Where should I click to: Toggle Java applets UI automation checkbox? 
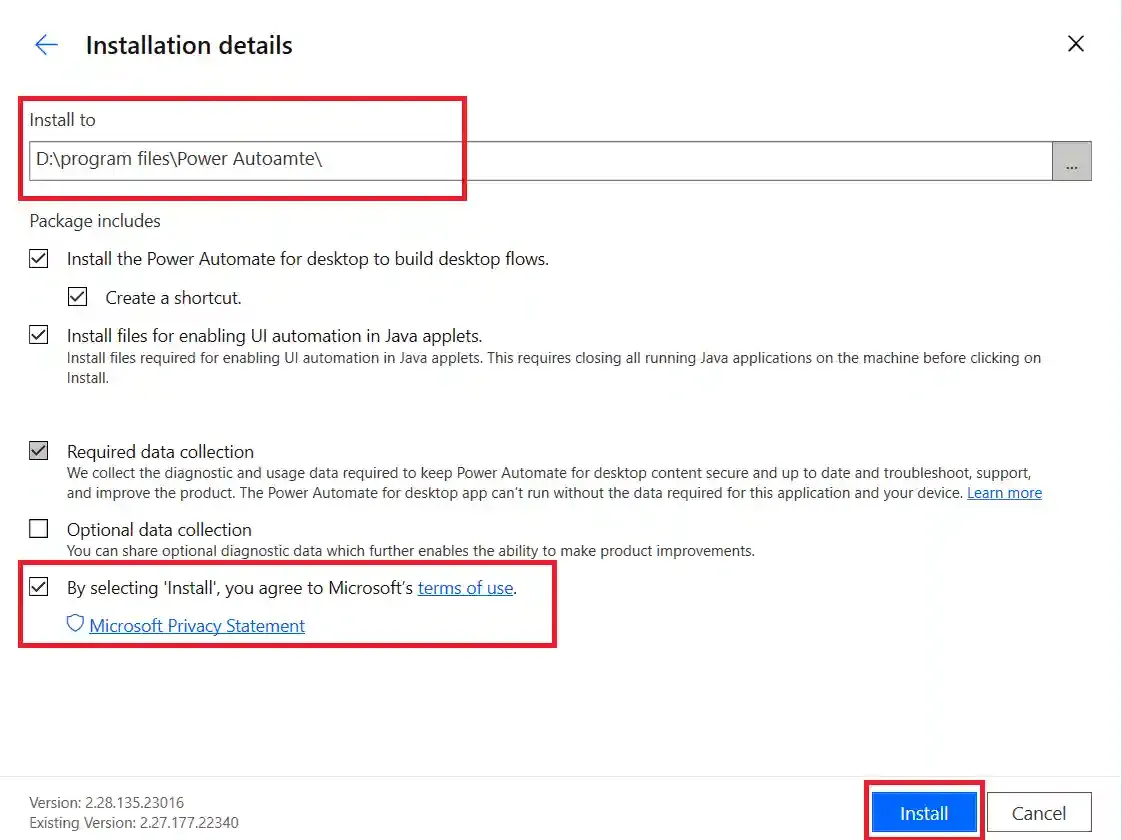(x=39, y=335)
